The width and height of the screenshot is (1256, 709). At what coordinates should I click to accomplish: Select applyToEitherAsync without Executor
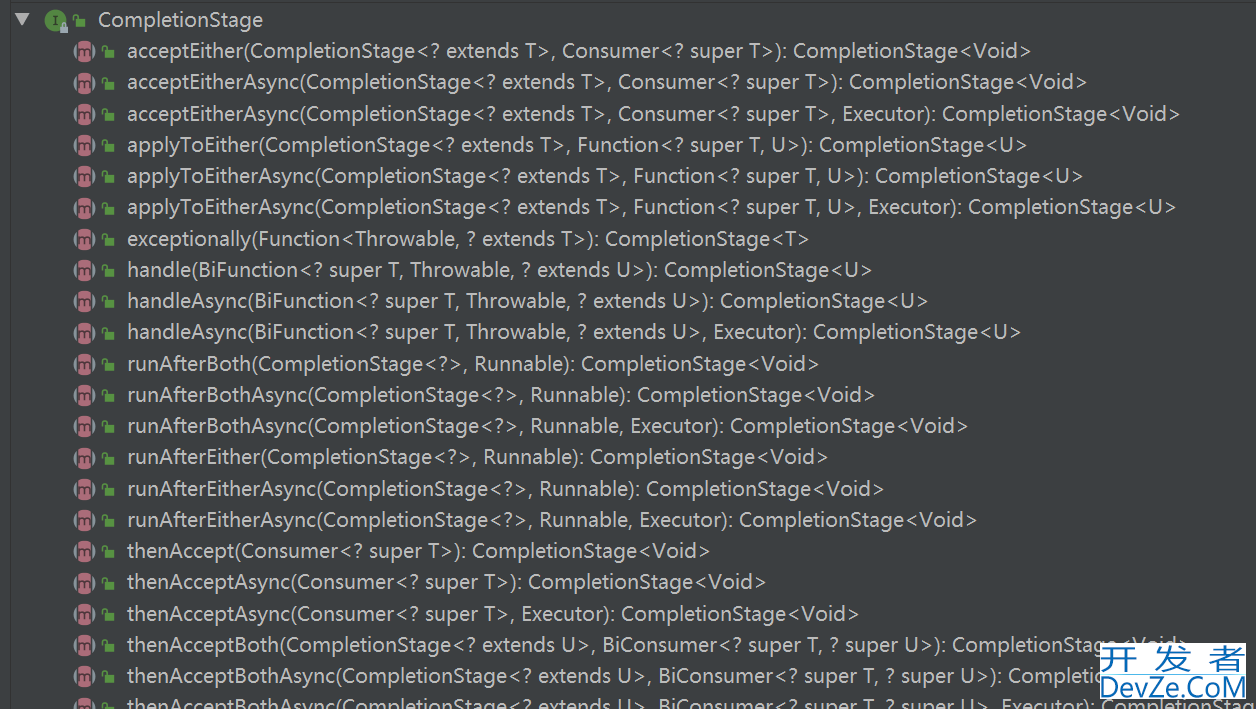pos(605,176)
